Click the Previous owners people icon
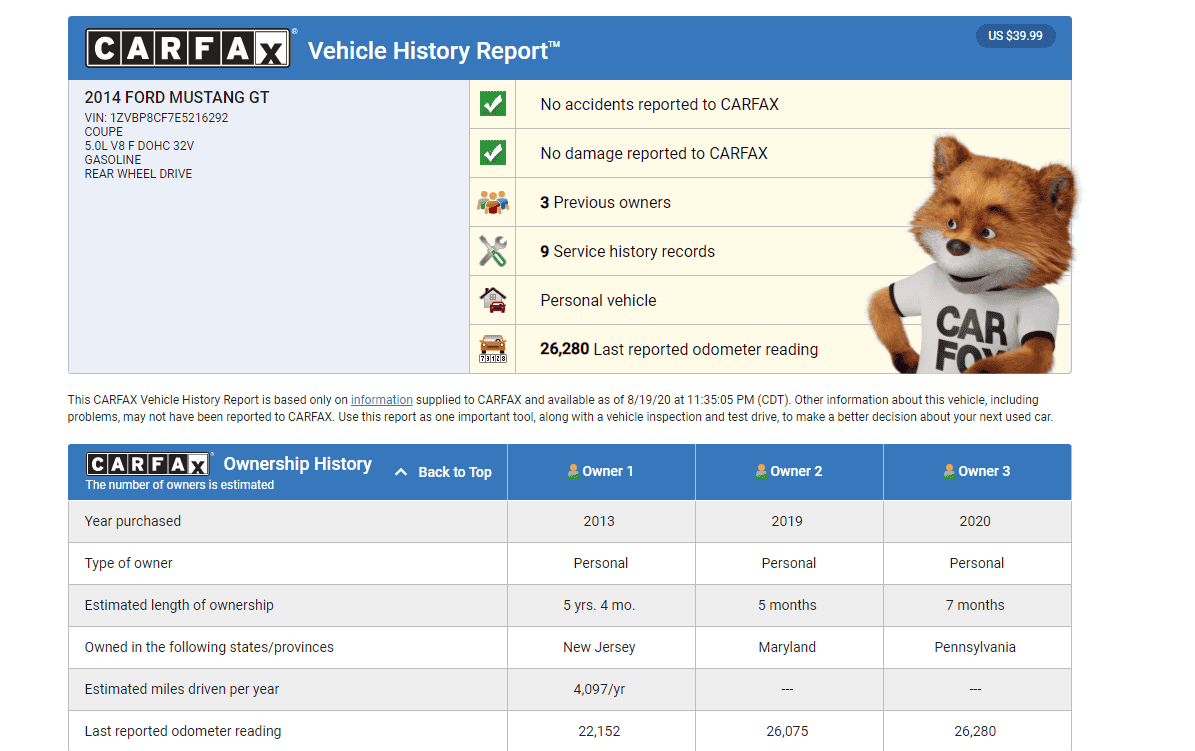Viewport: 1195px width, 751px height. click(492, 202)
